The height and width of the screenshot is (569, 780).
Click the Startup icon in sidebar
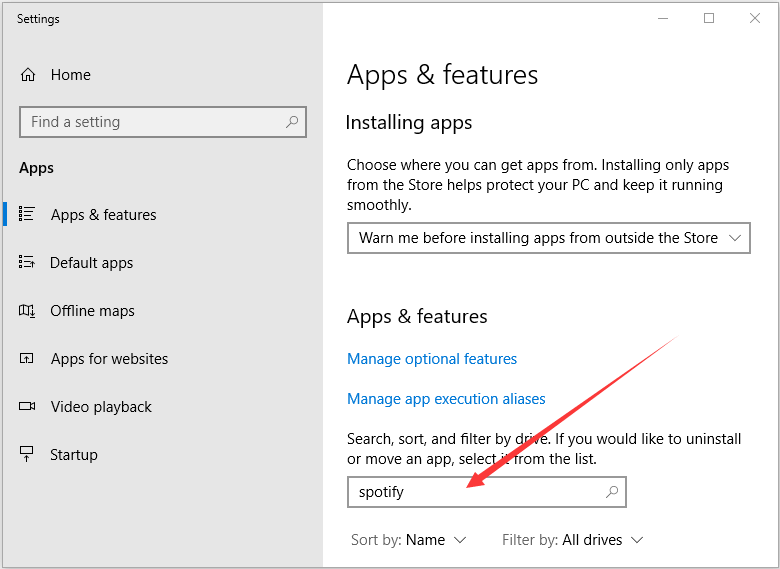click(x=26, y=454)
